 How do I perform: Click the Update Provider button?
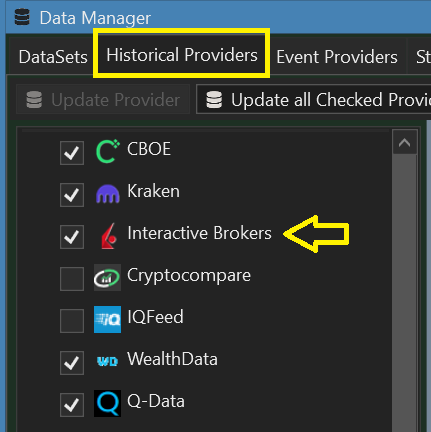103,99
